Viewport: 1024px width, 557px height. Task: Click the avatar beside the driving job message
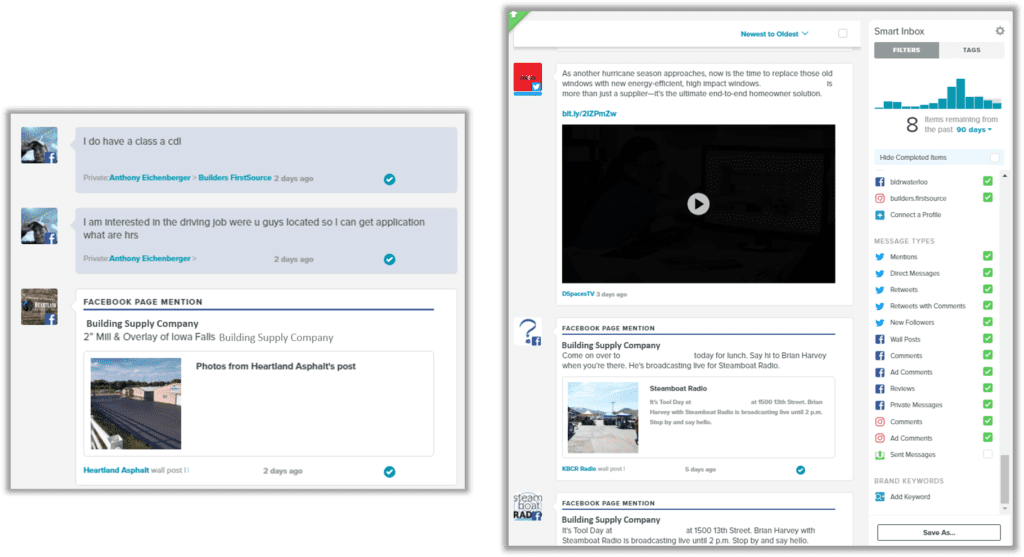click(x=39, y=226)
